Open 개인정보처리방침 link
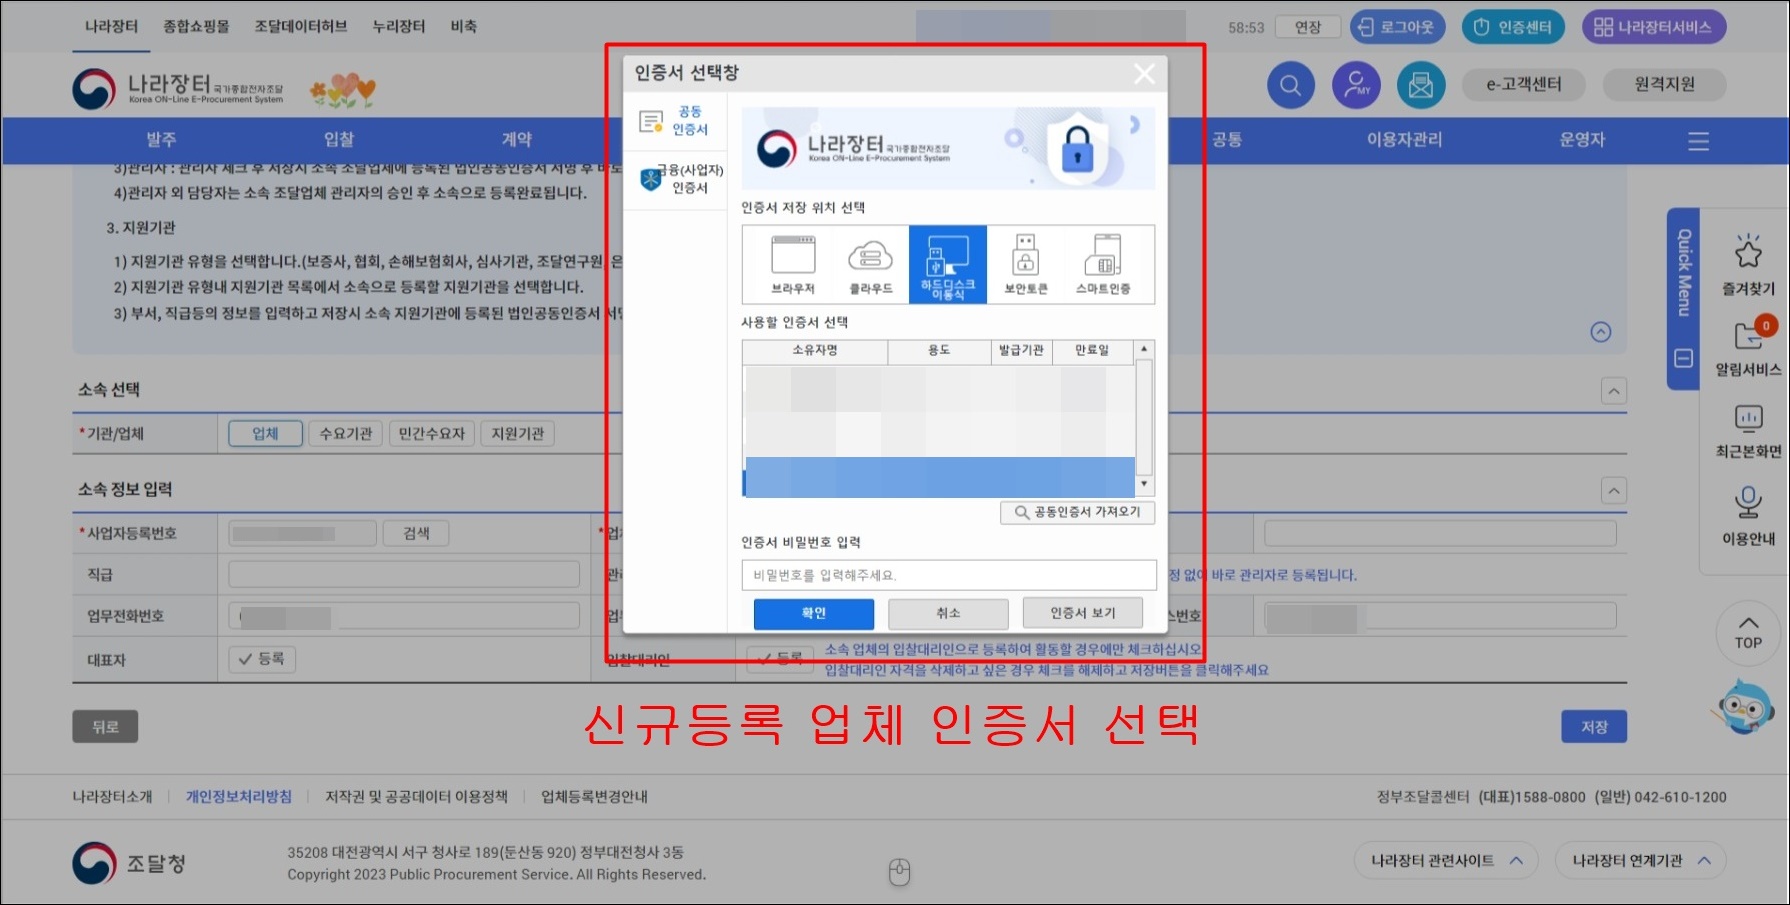 pos(239,796)
